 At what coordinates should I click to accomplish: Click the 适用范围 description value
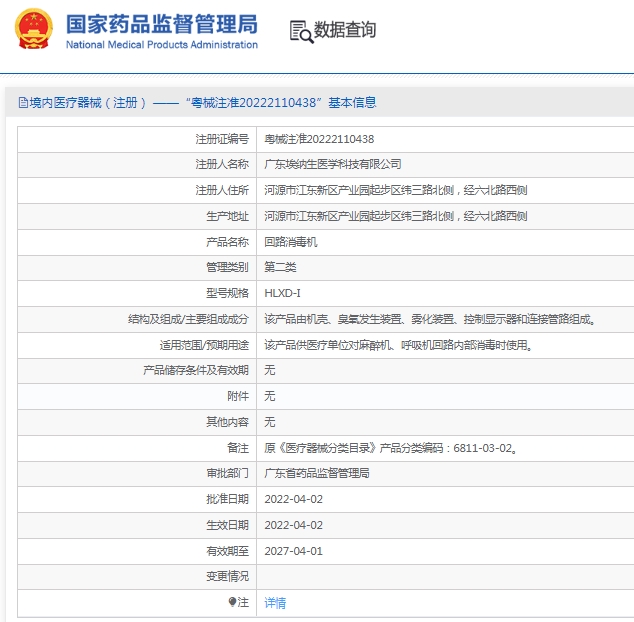coord(398,345)
